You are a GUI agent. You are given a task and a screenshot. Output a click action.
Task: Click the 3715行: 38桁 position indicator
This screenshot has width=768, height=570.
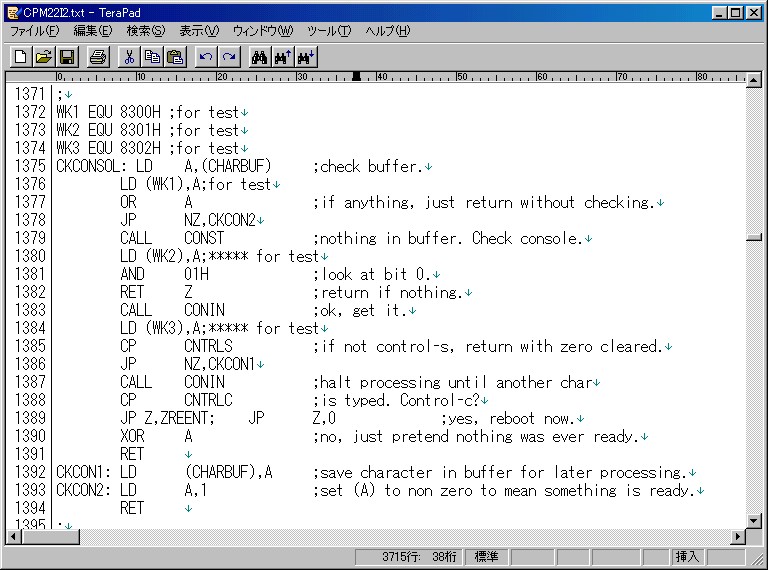409,557
